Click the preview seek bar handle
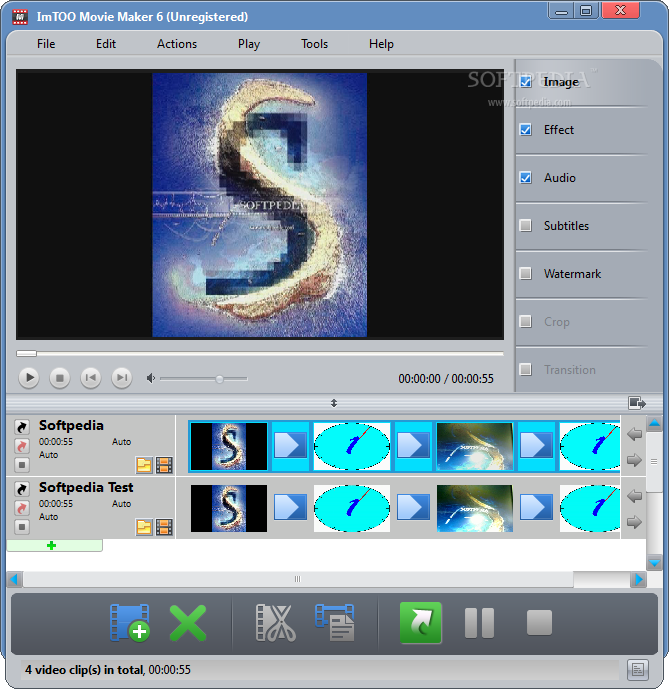Image resolution: width=669 pixels, height=689 pixels. (26, 353)
